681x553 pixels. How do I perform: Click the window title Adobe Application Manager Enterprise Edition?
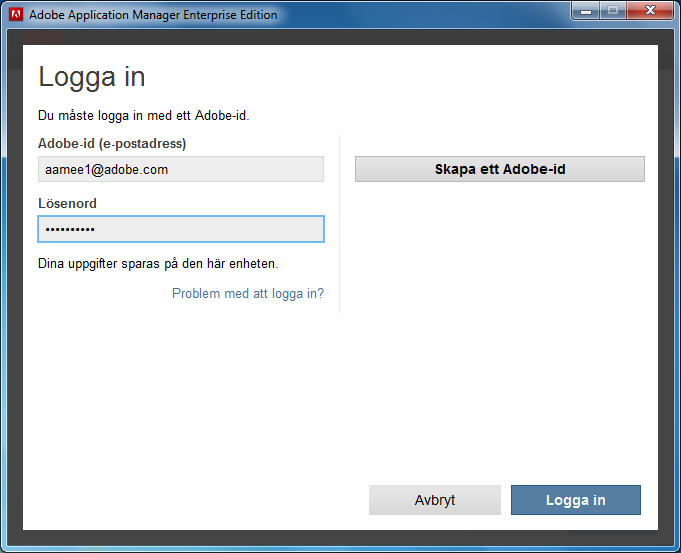tap(153, 15)
